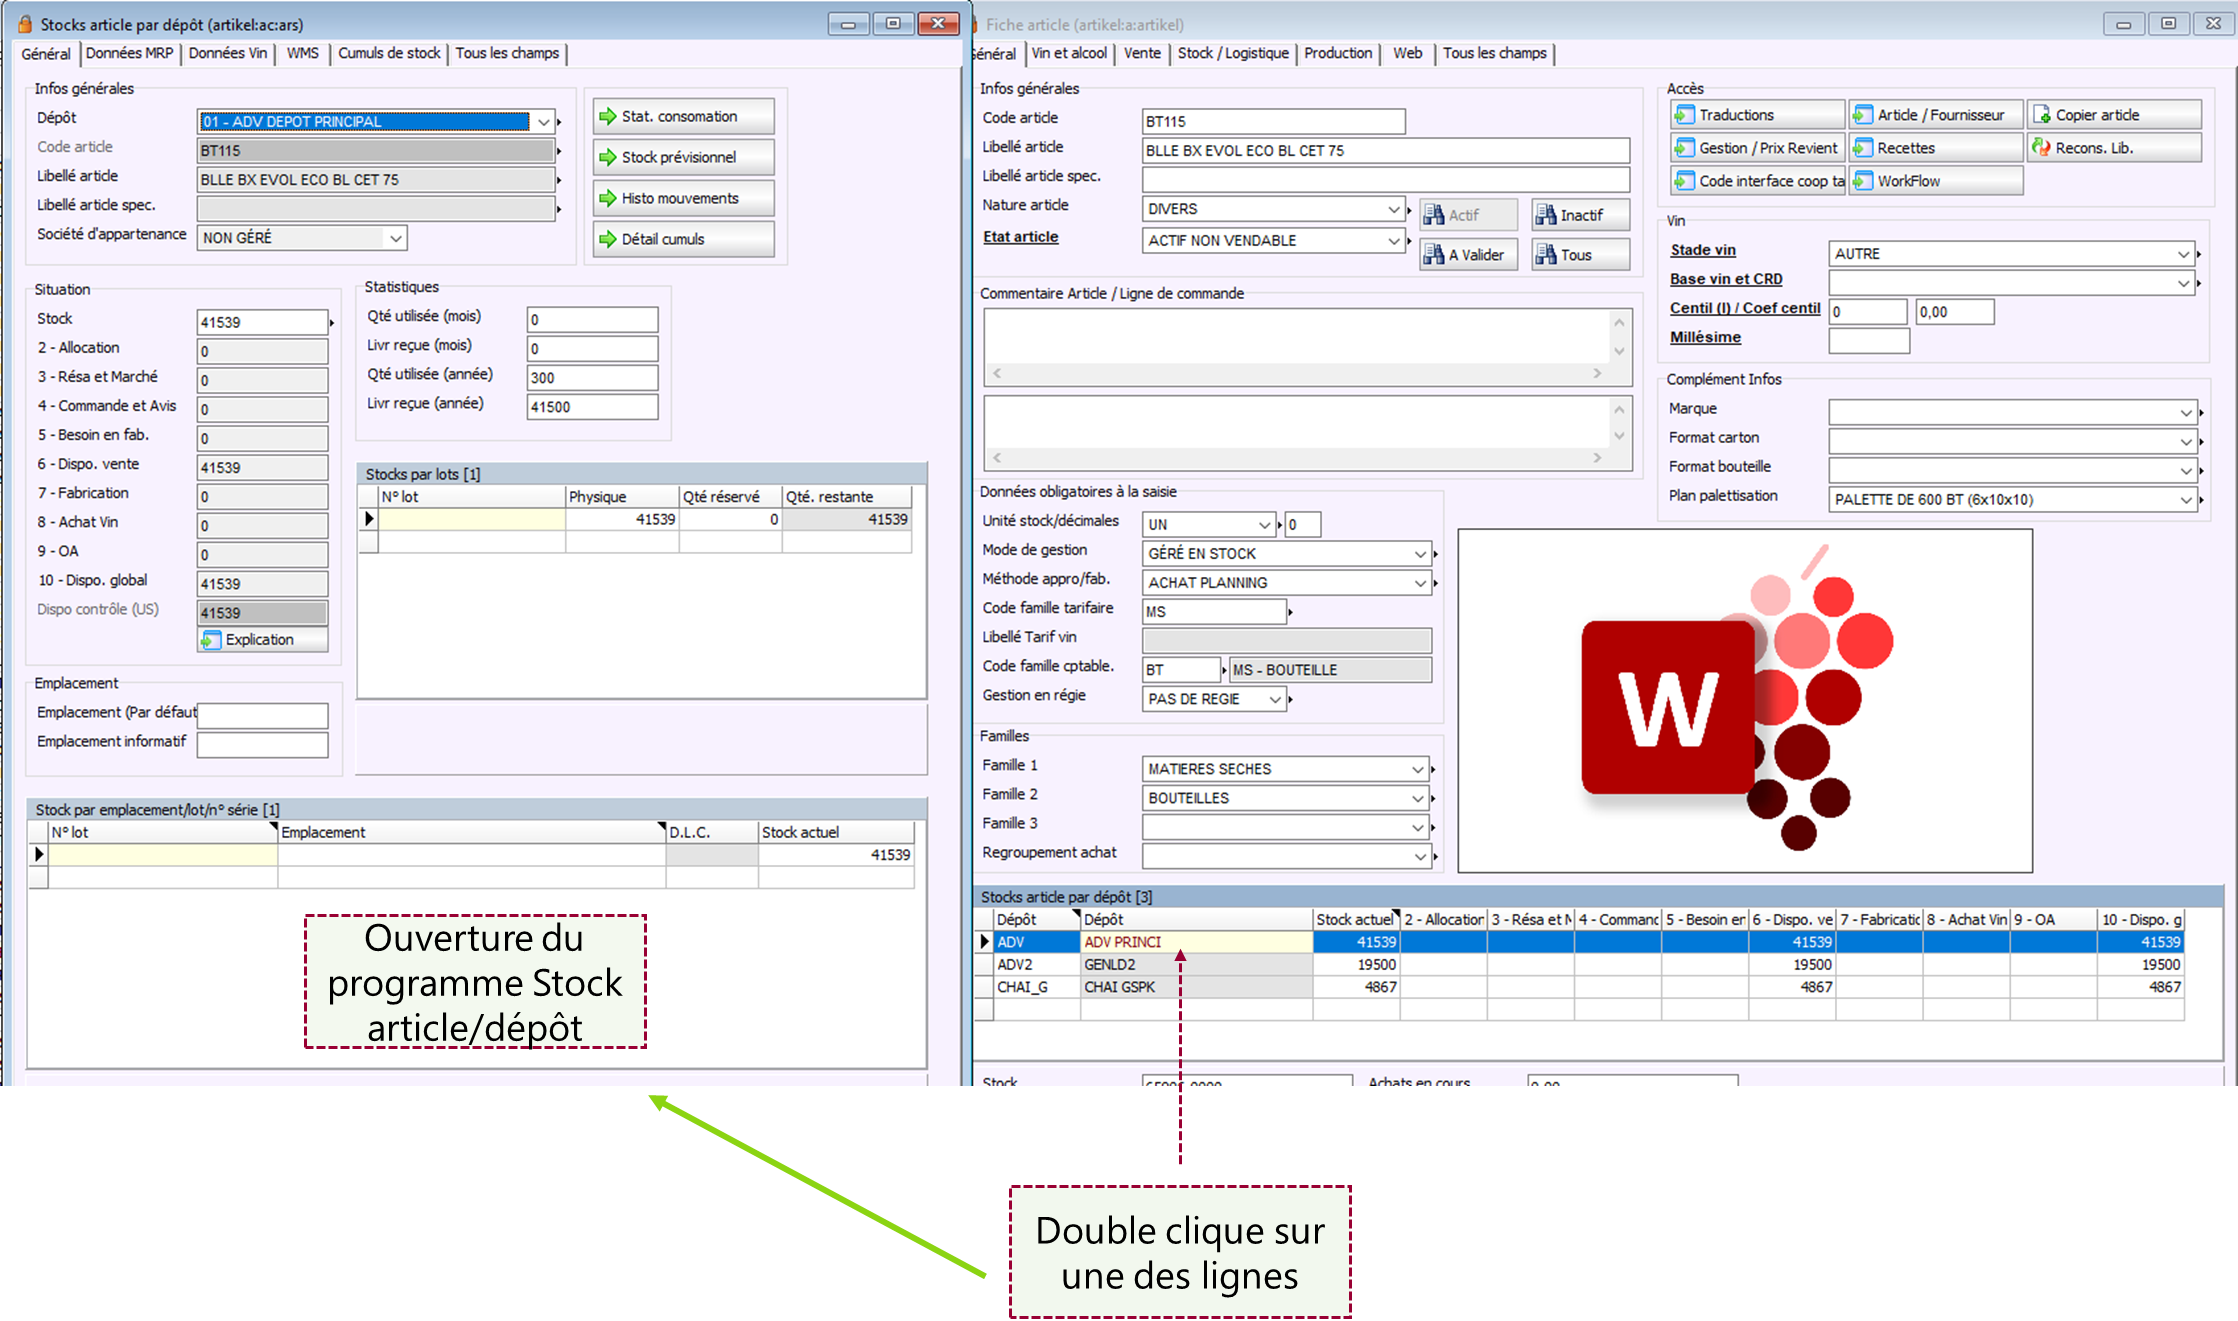Click the Recons. Lib. icon
This screenshot has width=2238, height=1321.
click(2041, 148)
